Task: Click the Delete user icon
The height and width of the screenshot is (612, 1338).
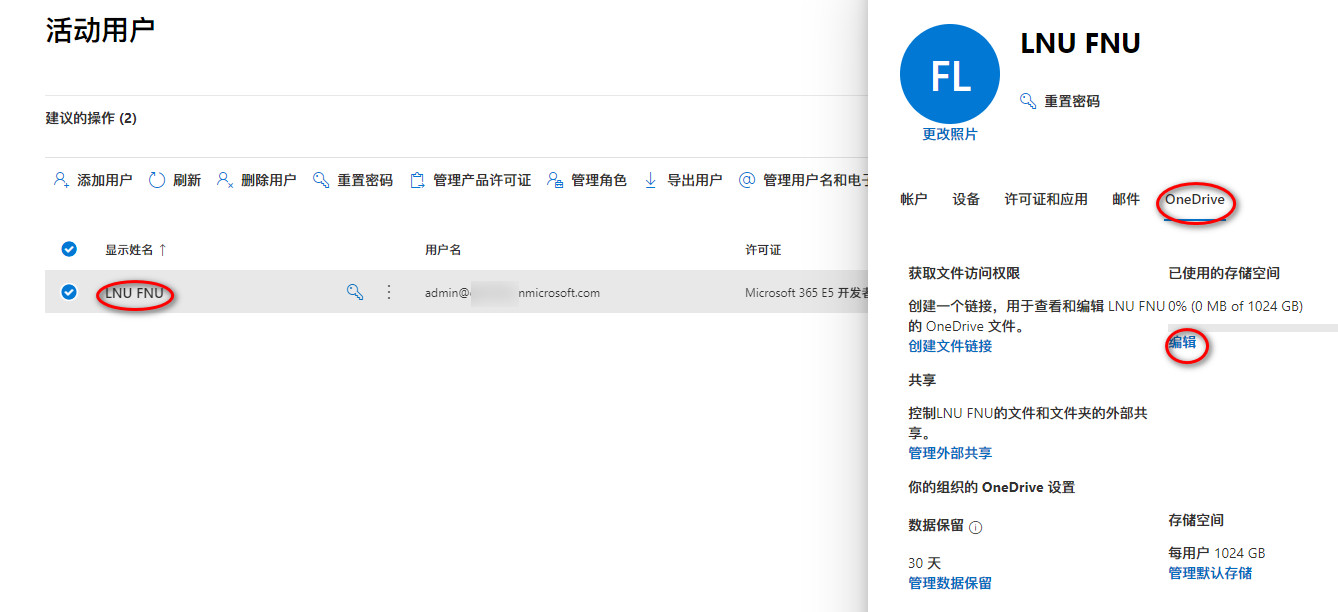Action: (x=225, y=180)
